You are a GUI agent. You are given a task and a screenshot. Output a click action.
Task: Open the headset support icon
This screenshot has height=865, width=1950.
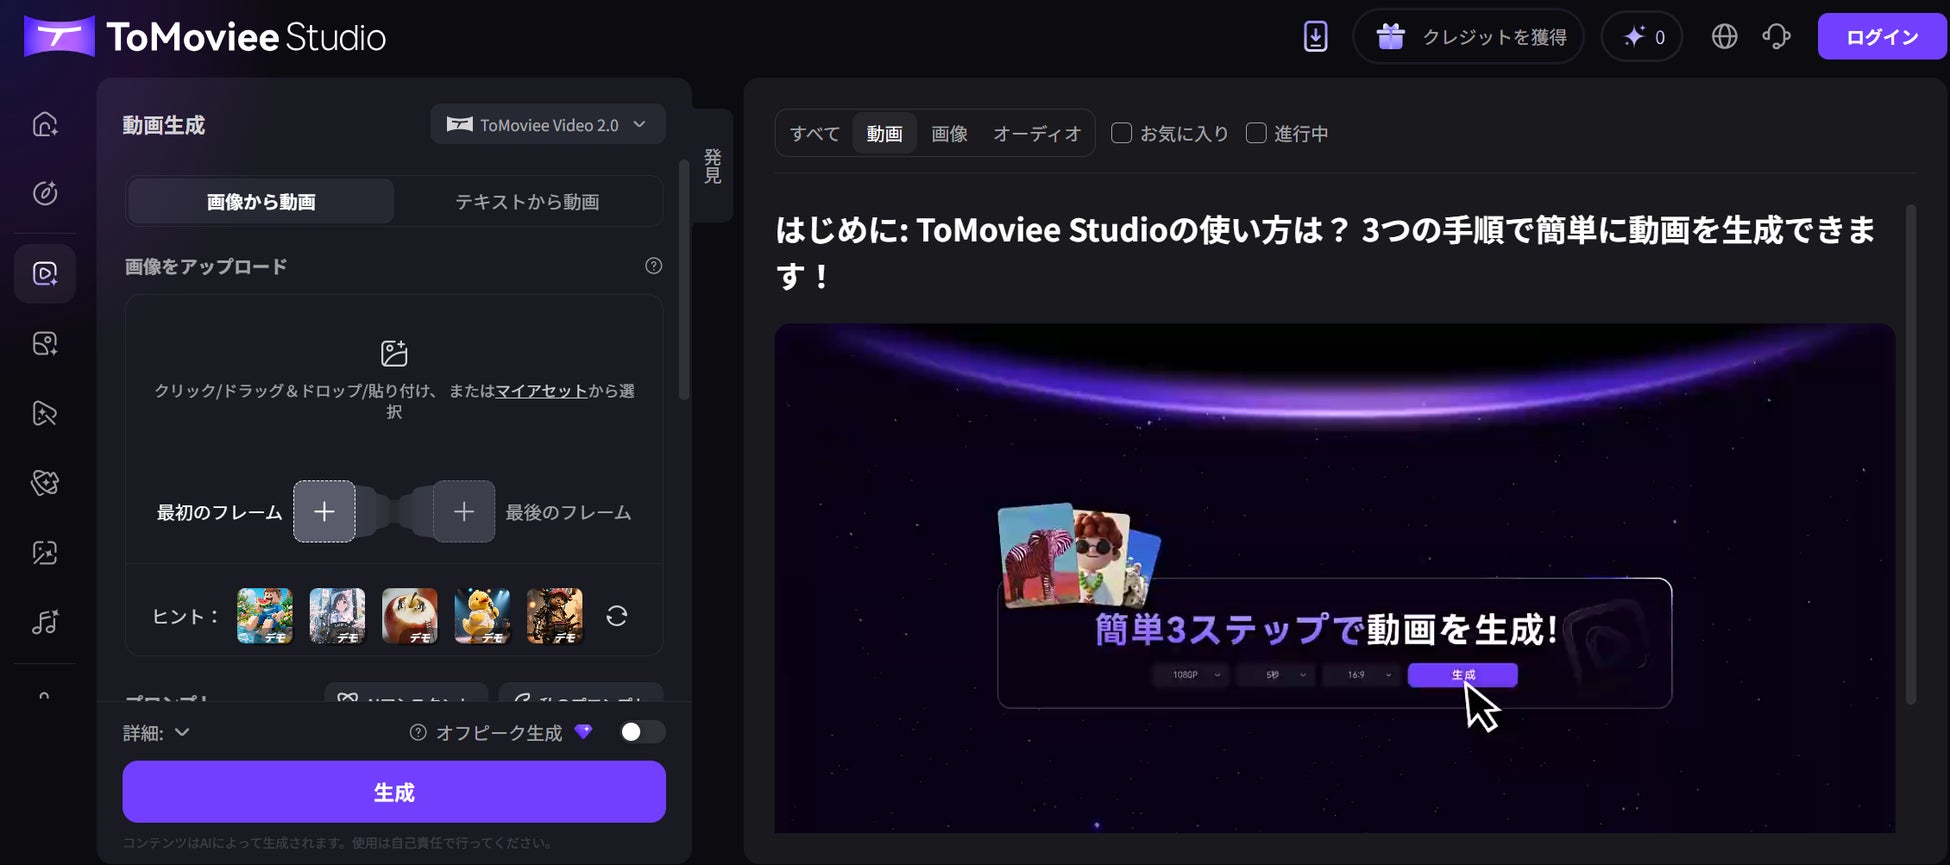pos(1776,37)
